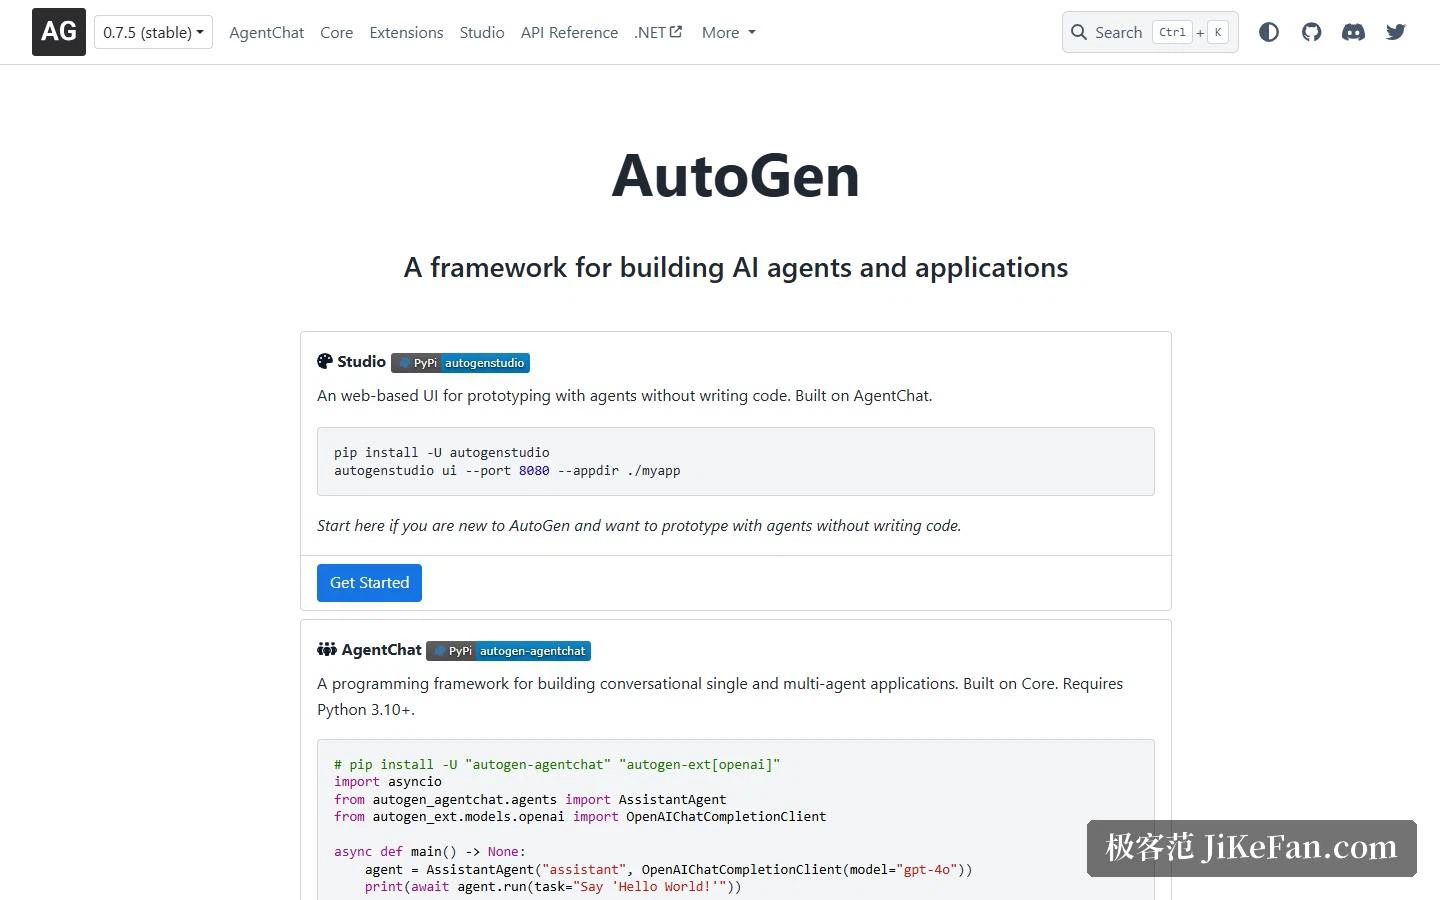
Task: Open the Extensions nav item
Action: tap(406, 32)
